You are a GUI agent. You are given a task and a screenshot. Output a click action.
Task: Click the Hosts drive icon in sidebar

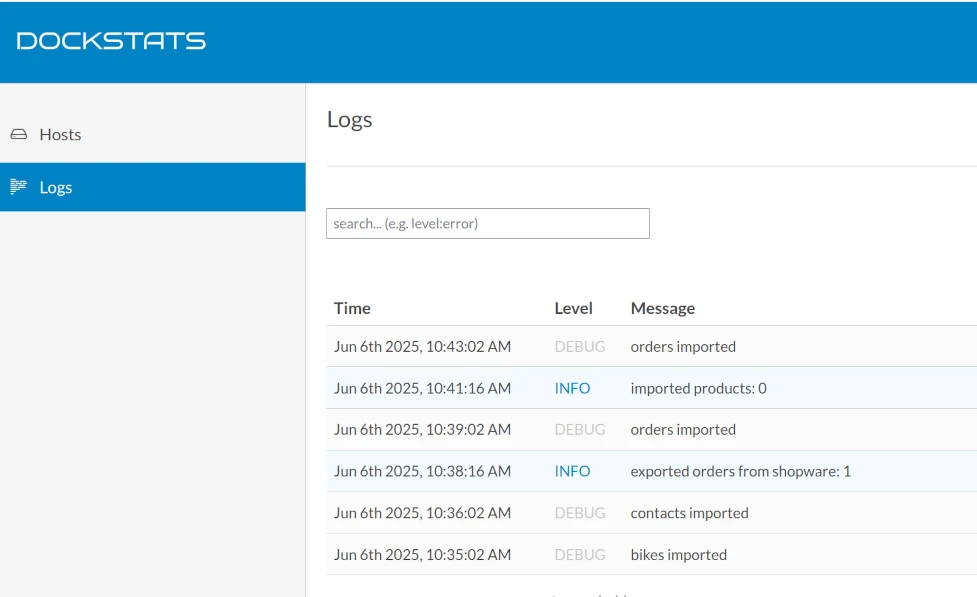[x=19, y=134]
